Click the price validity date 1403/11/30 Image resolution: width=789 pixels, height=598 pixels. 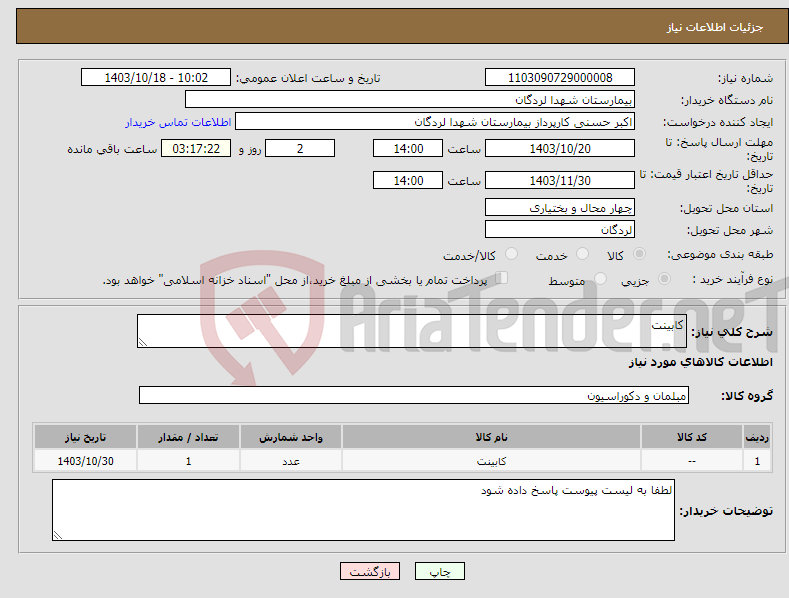tap(560, 180)
